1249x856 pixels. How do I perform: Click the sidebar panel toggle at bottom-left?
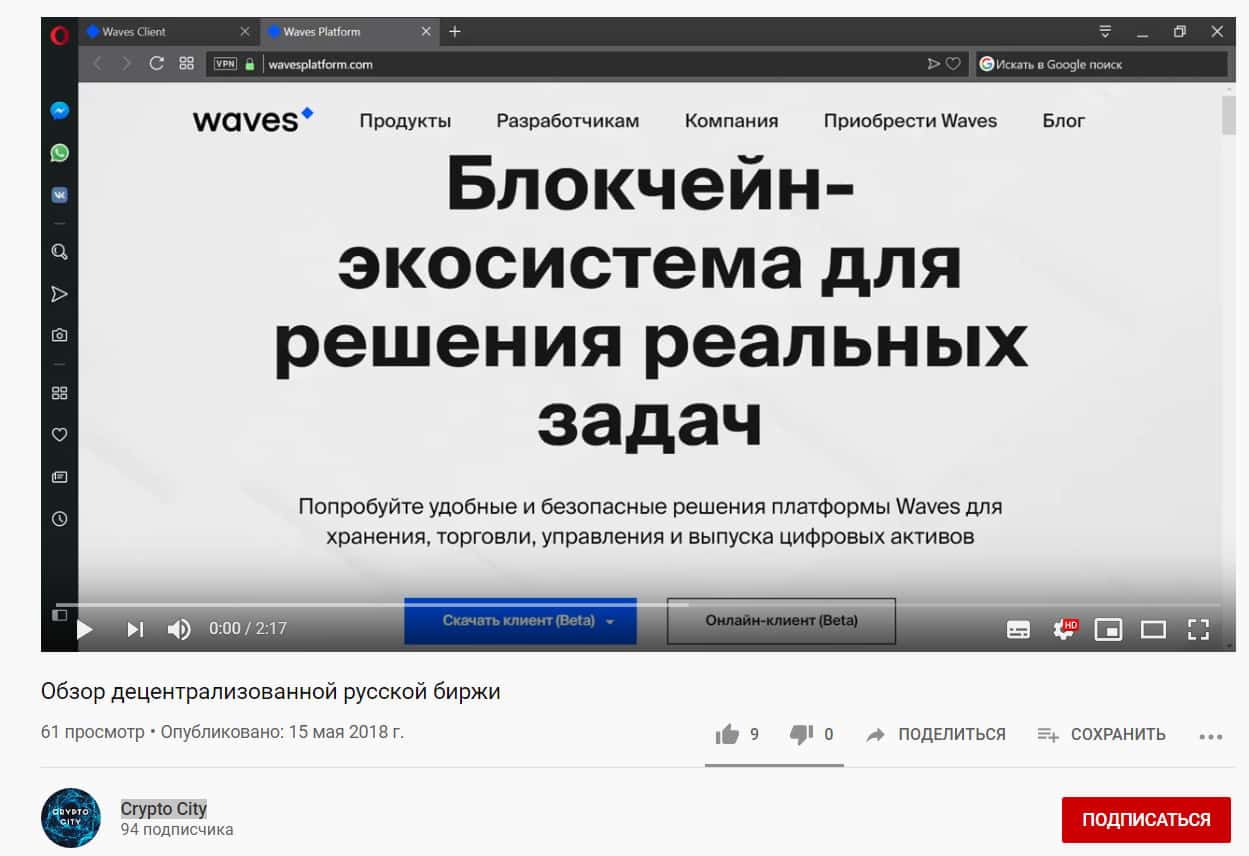60,613
